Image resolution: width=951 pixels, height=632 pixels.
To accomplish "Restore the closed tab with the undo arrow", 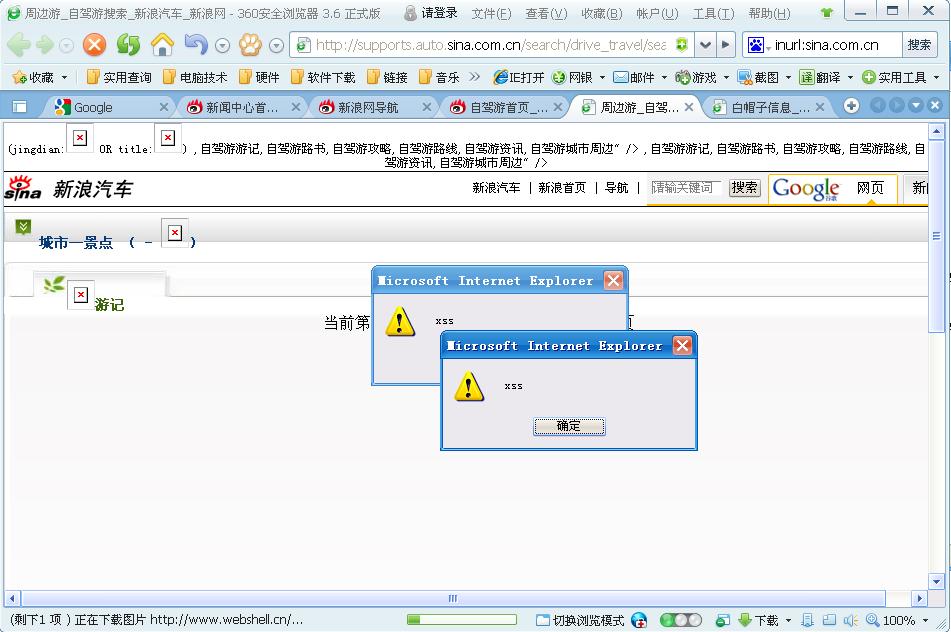I will pos(196,44).
